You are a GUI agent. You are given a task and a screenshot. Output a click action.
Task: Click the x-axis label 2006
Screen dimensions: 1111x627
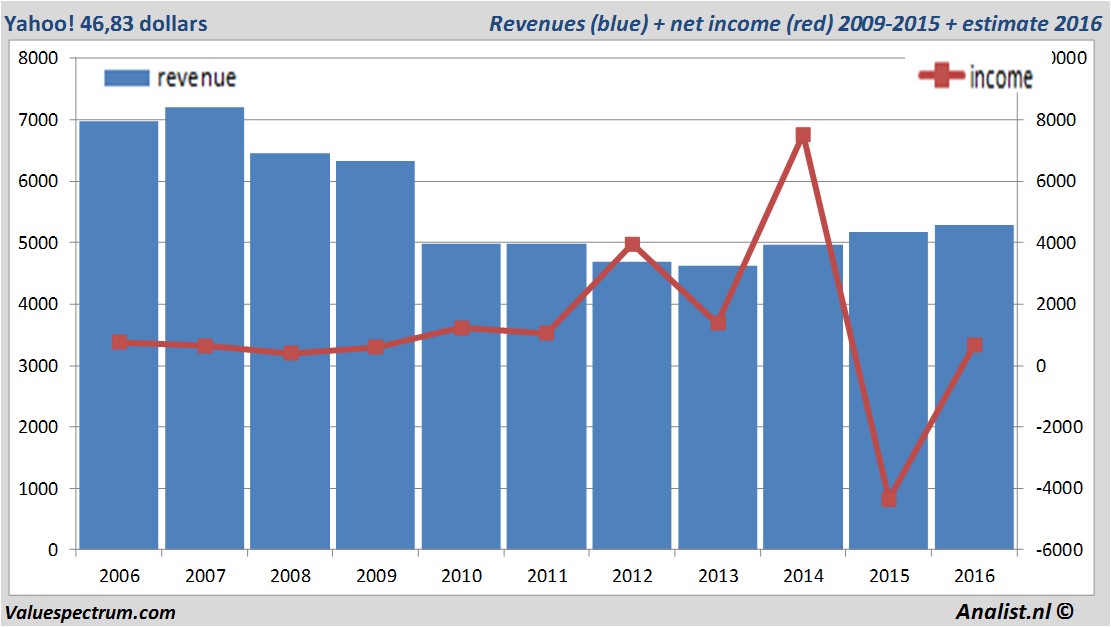(119, 576)
